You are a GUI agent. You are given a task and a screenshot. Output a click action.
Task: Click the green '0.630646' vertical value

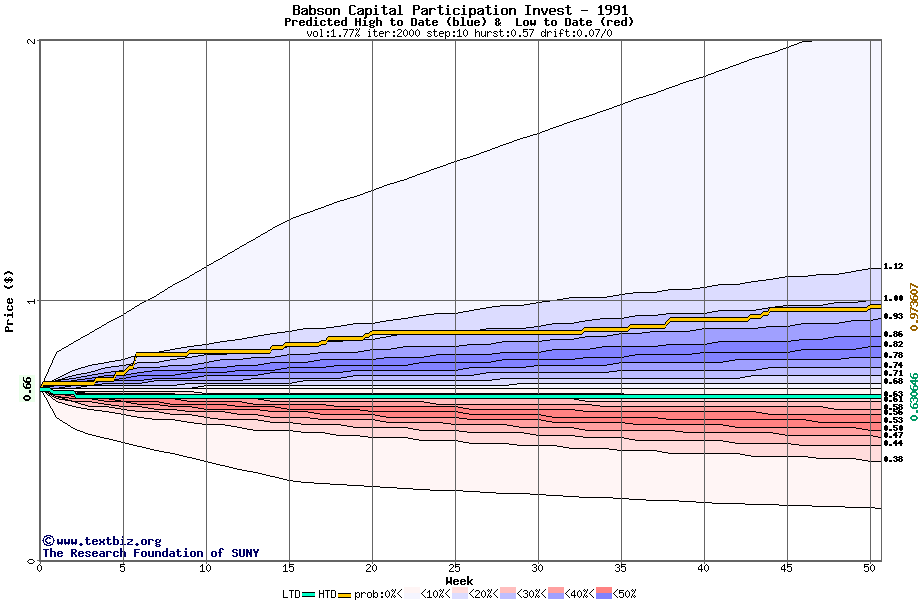(914, 397)
